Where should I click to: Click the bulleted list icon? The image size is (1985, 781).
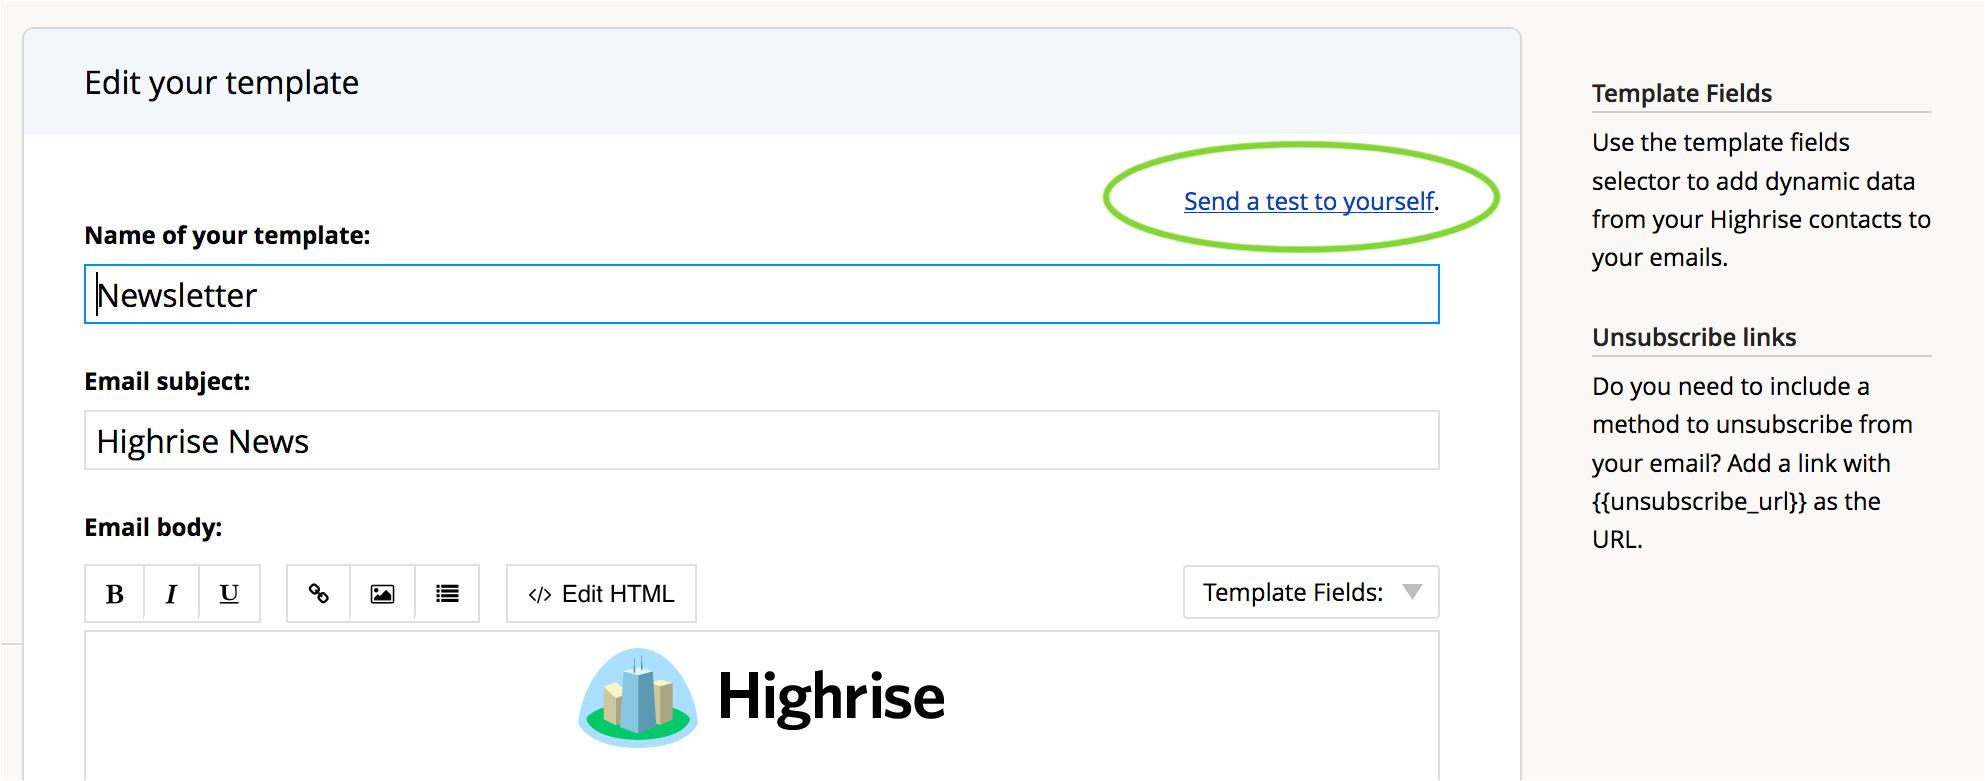coord(447,594)
